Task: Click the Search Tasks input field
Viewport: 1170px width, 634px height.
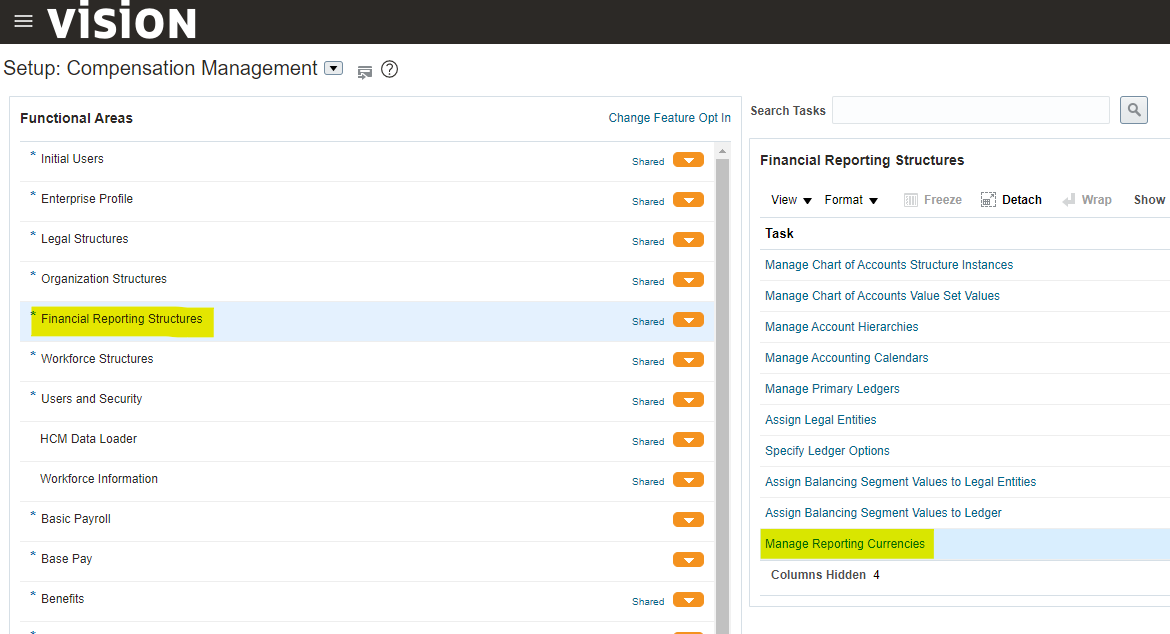Action: (x=970, y=110)
